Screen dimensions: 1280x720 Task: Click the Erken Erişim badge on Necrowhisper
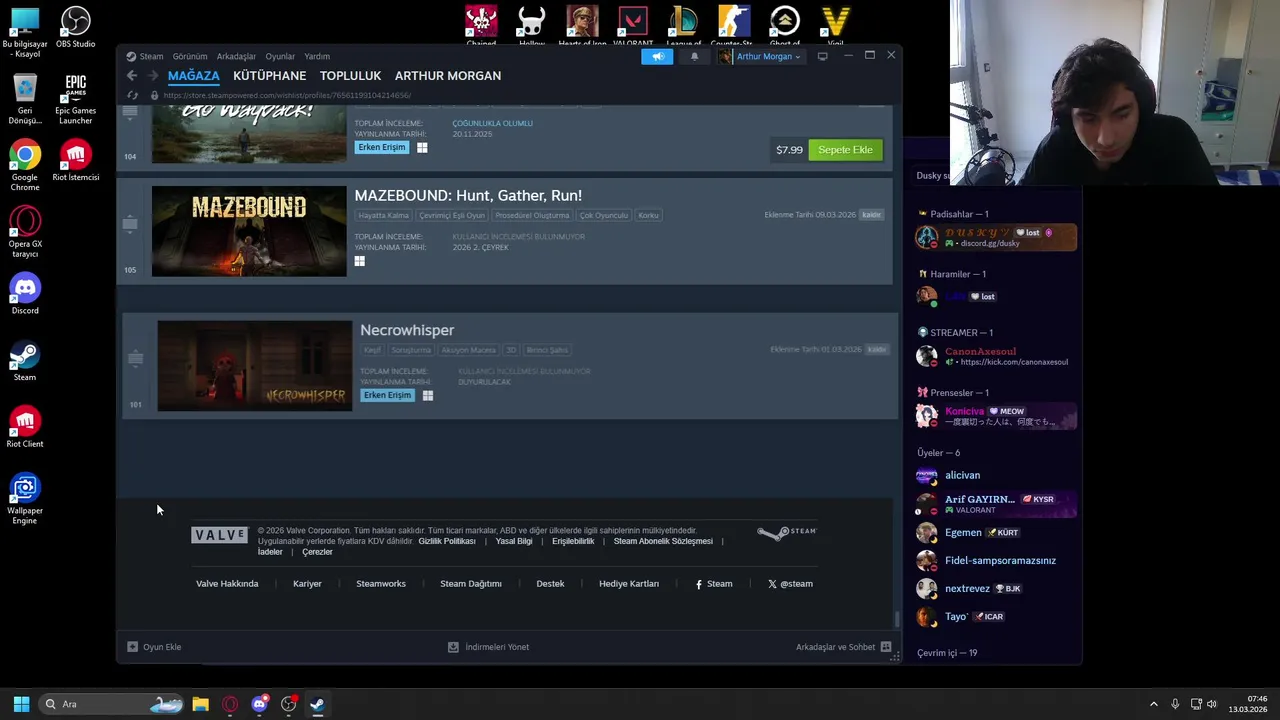point(387,395)
